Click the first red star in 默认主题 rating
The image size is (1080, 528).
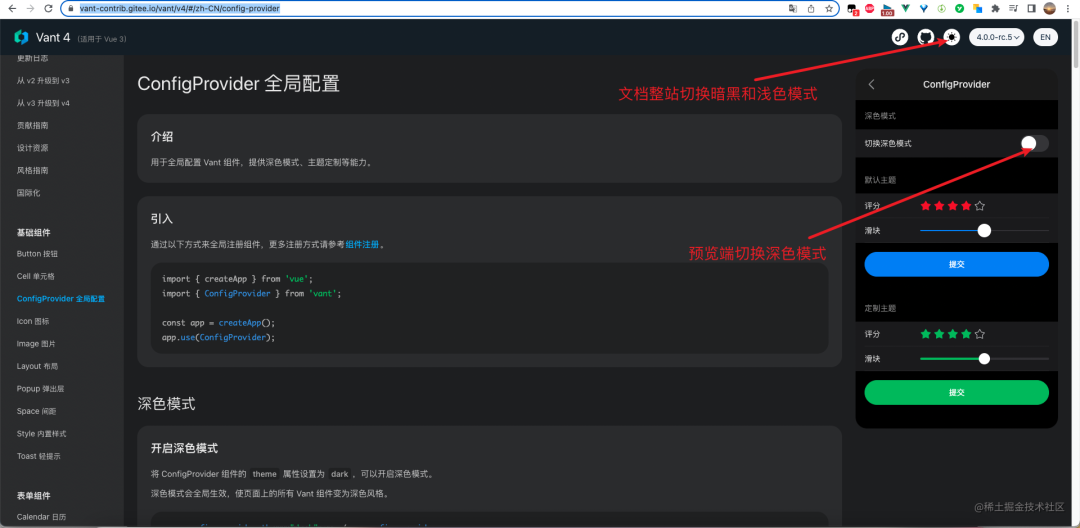tap(926, 206)
